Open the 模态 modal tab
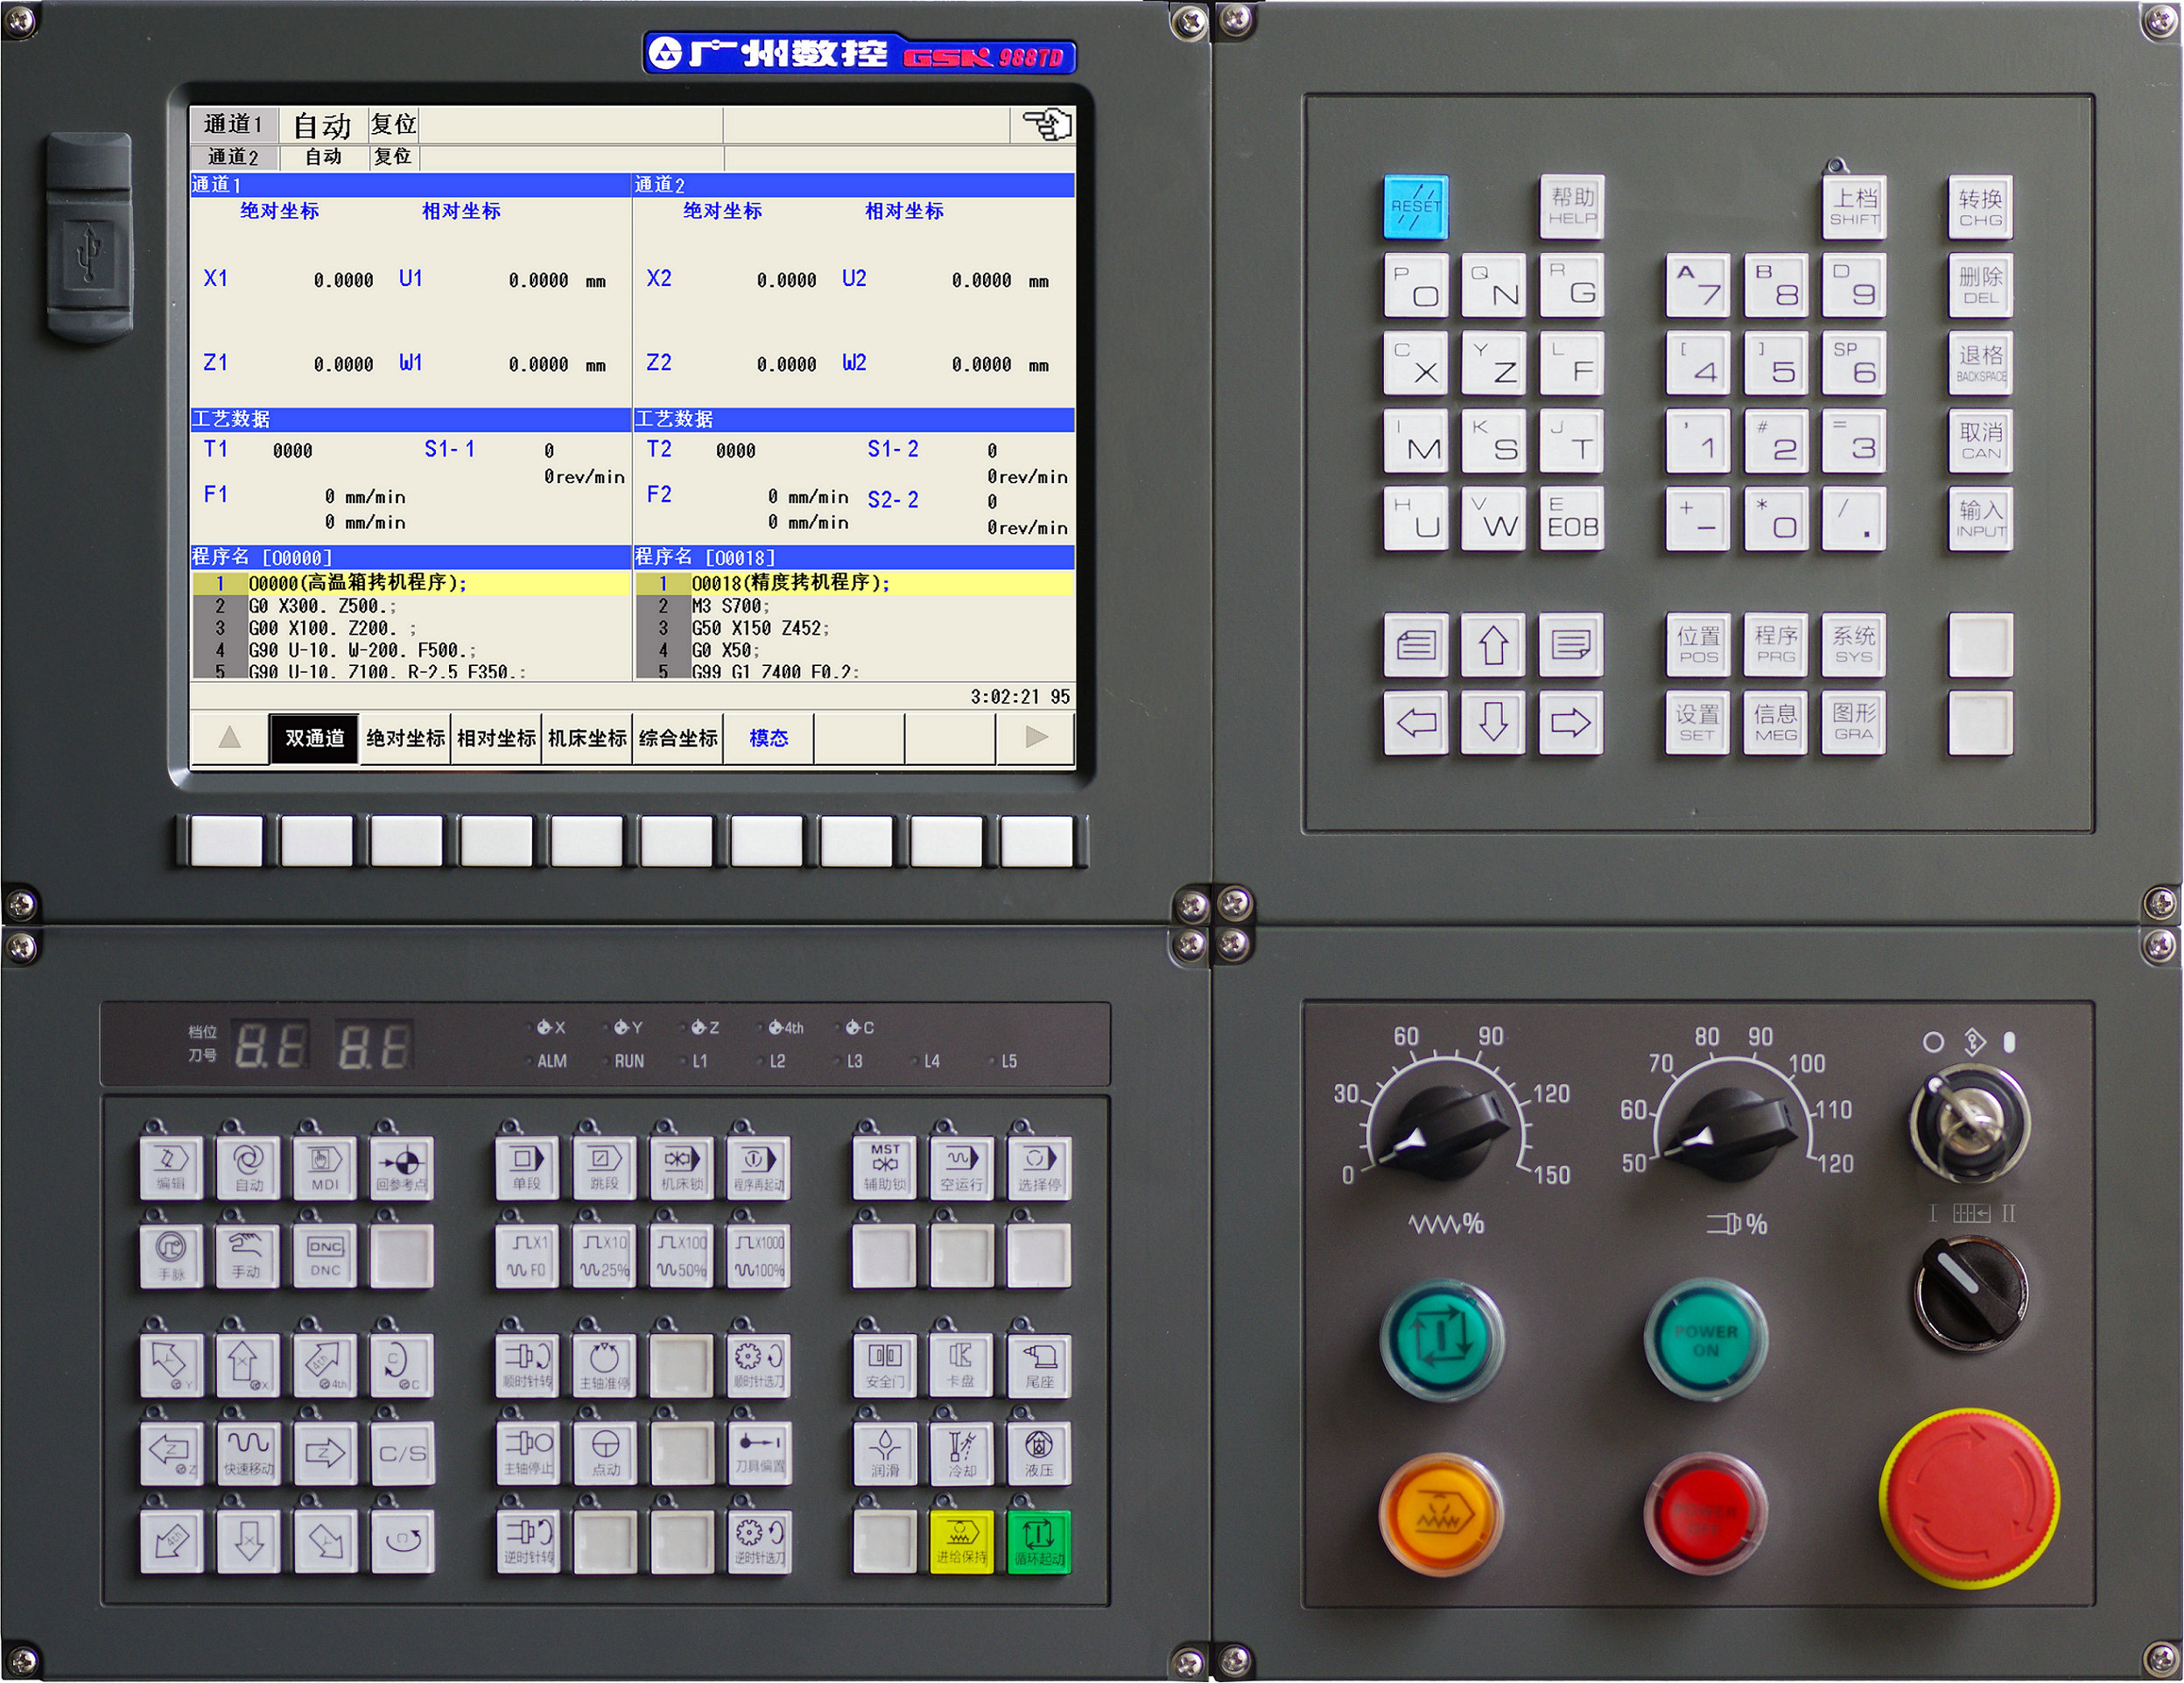This screenshot has height=1683, width=2184. (768, 738)
